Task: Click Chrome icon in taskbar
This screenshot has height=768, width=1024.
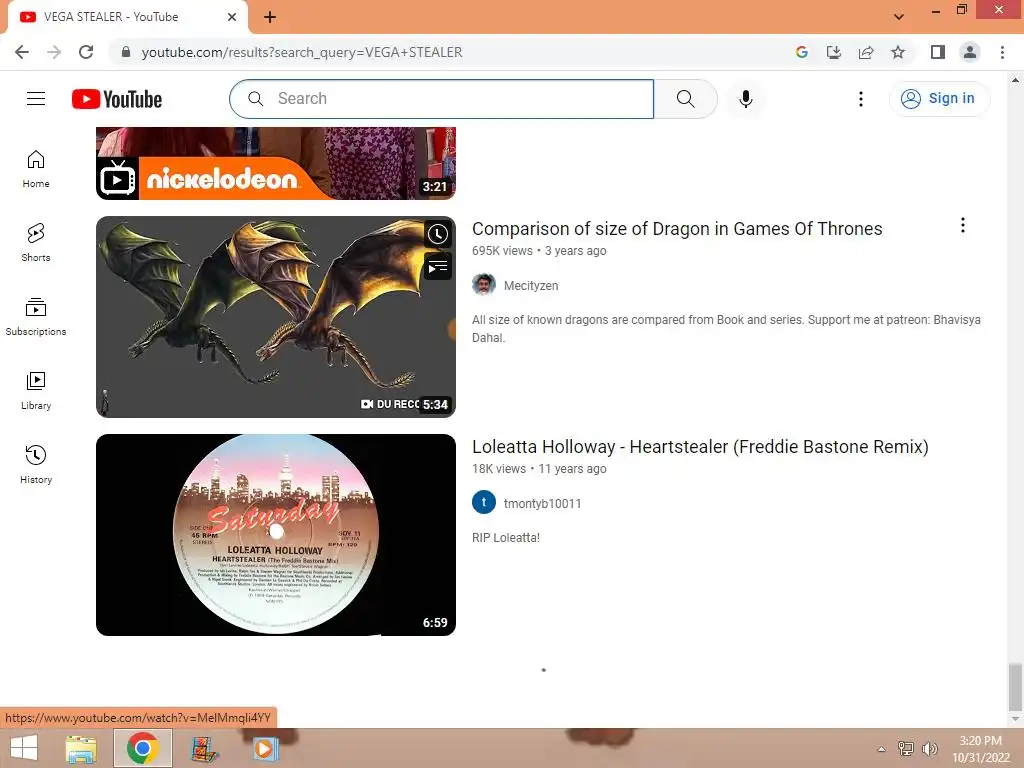Action: (143, 748)
